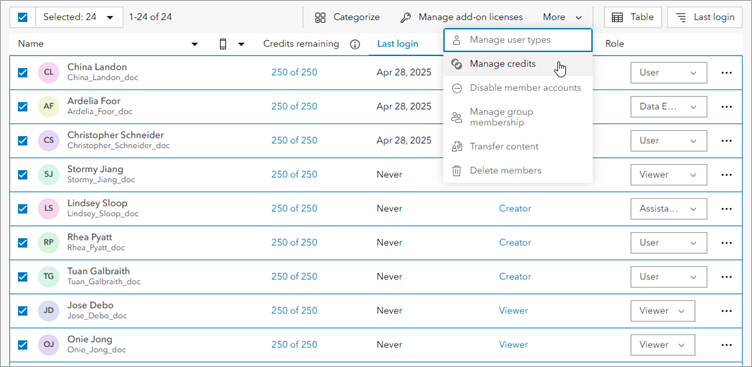Viewport: 752px width, 367px height.
Task: Expand the More menu in toolbar
Action: (x=563, y=17)
